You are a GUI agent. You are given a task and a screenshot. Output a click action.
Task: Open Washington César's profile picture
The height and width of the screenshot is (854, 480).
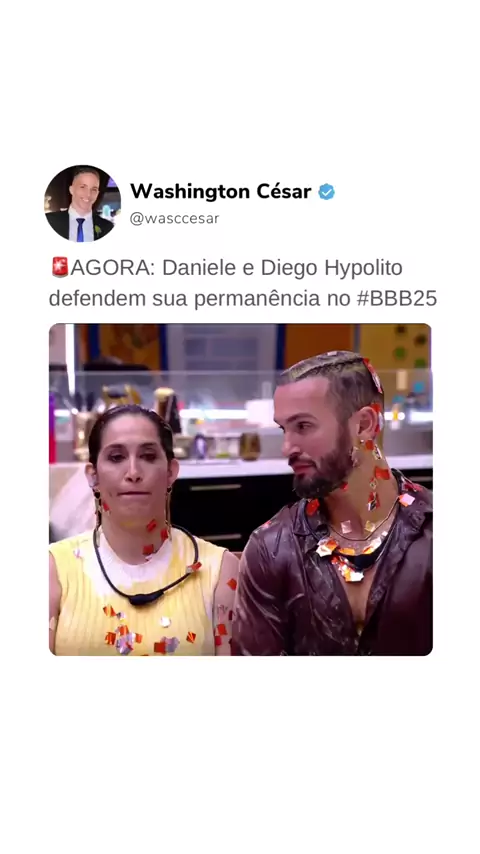[x=82, y=203]
